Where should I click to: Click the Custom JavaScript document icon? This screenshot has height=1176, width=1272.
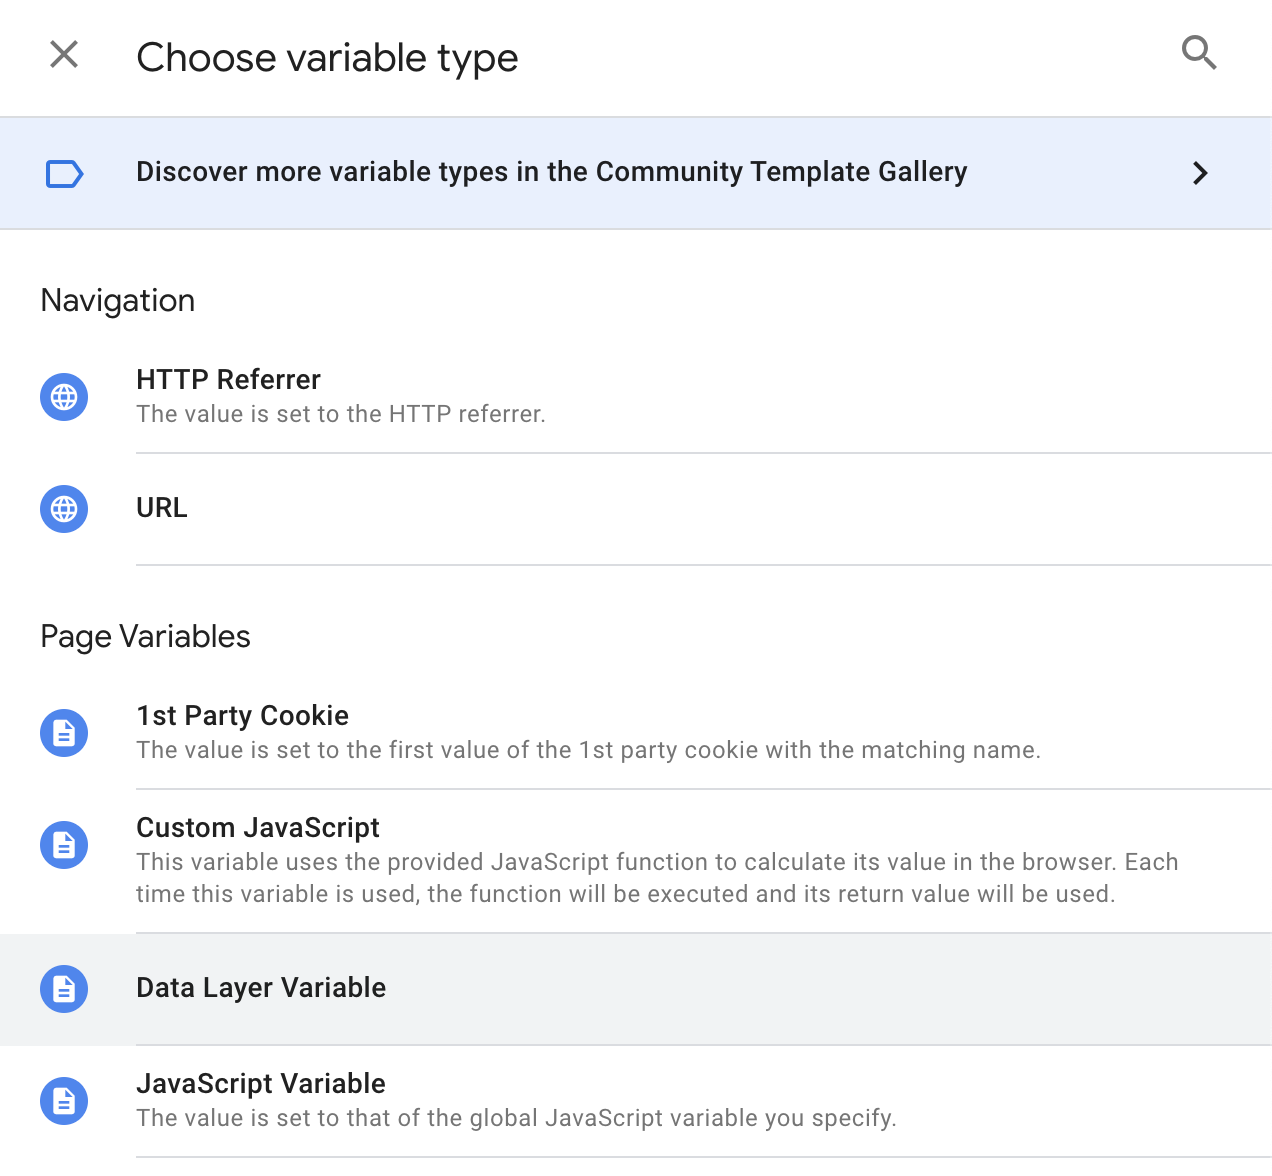[64, 845]
